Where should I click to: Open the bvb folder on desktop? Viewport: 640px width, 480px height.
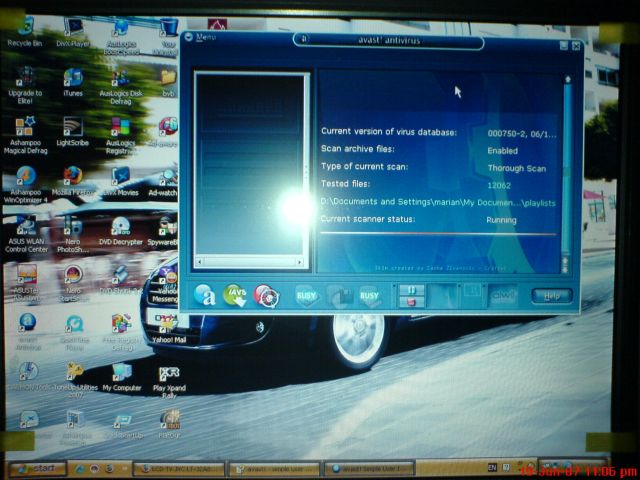[x=168, y=83]
